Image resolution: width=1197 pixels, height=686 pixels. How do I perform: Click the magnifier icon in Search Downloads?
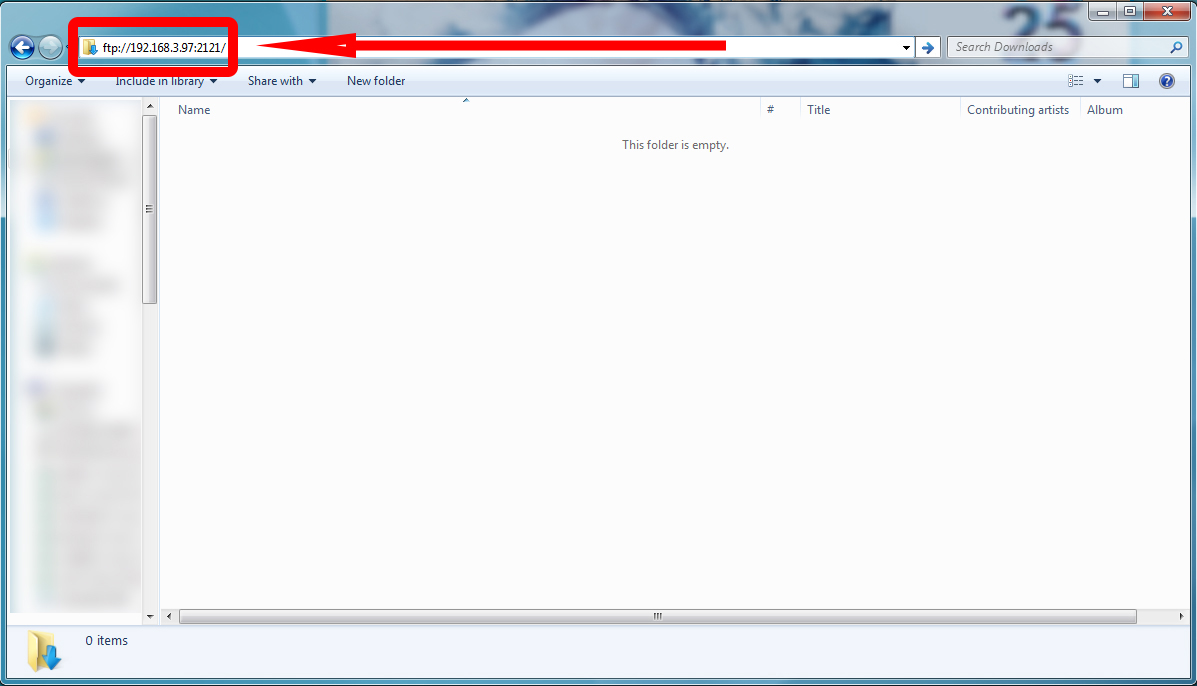click(x=1176, y=47)
